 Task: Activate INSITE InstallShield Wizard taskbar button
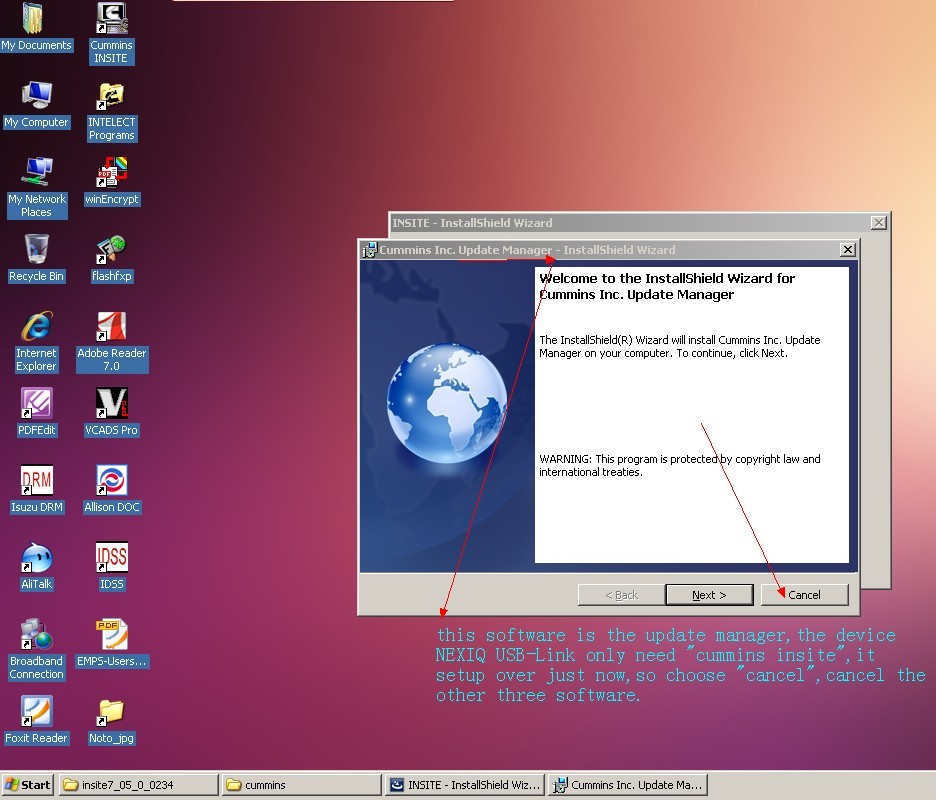(465, 785)
